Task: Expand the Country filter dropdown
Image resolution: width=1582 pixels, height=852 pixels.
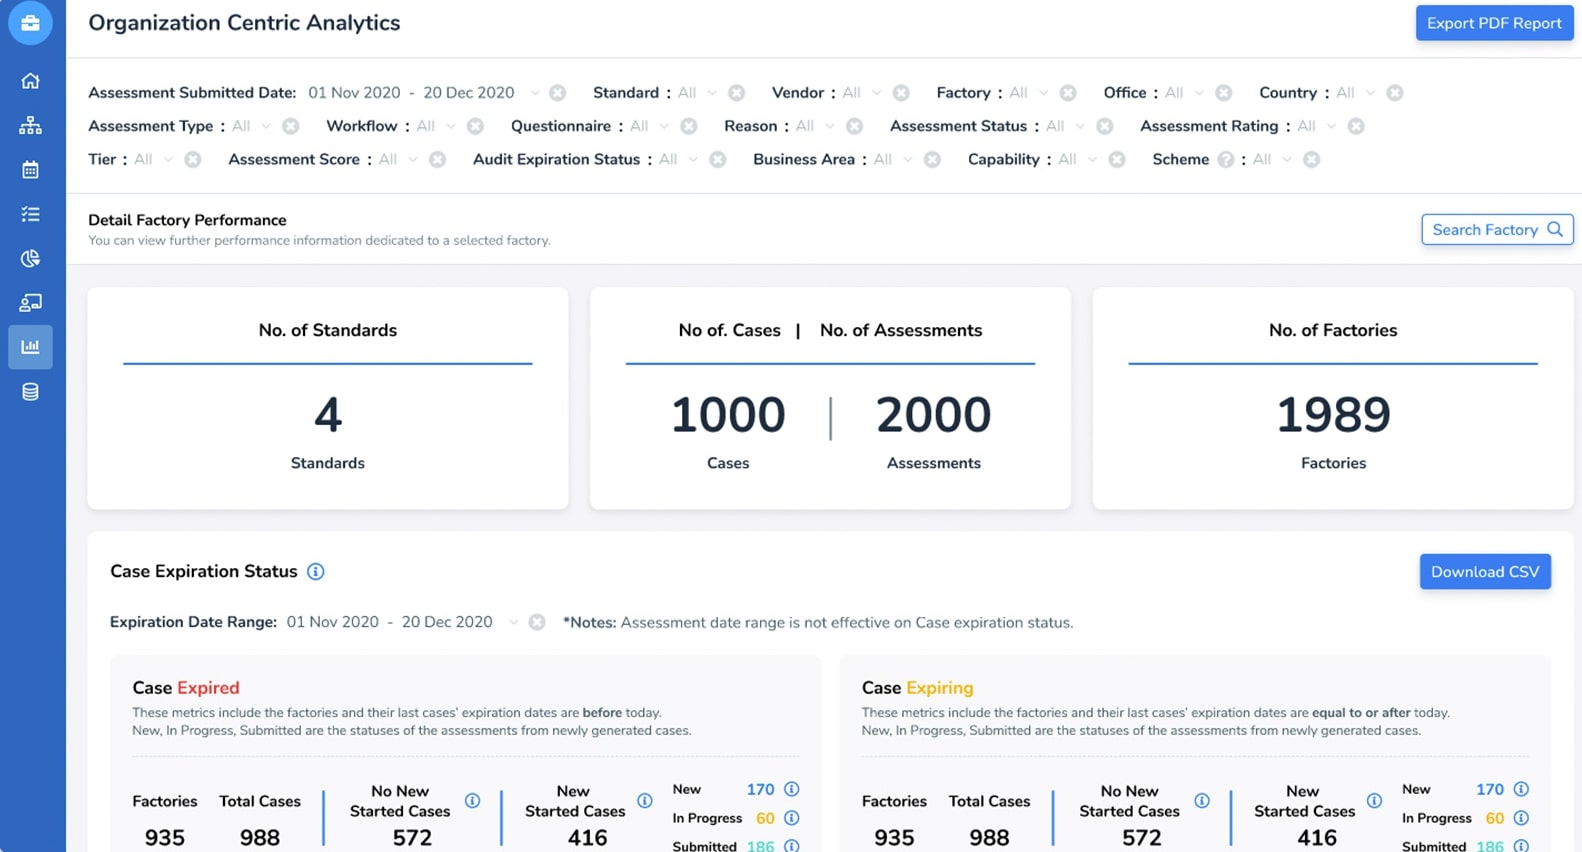Action: [x=1371, y=93]
